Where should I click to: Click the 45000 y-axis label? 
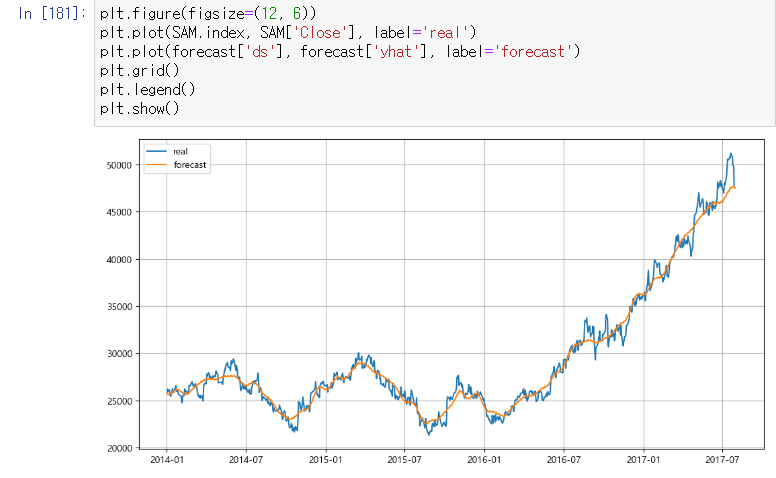[x=119, y=212]
